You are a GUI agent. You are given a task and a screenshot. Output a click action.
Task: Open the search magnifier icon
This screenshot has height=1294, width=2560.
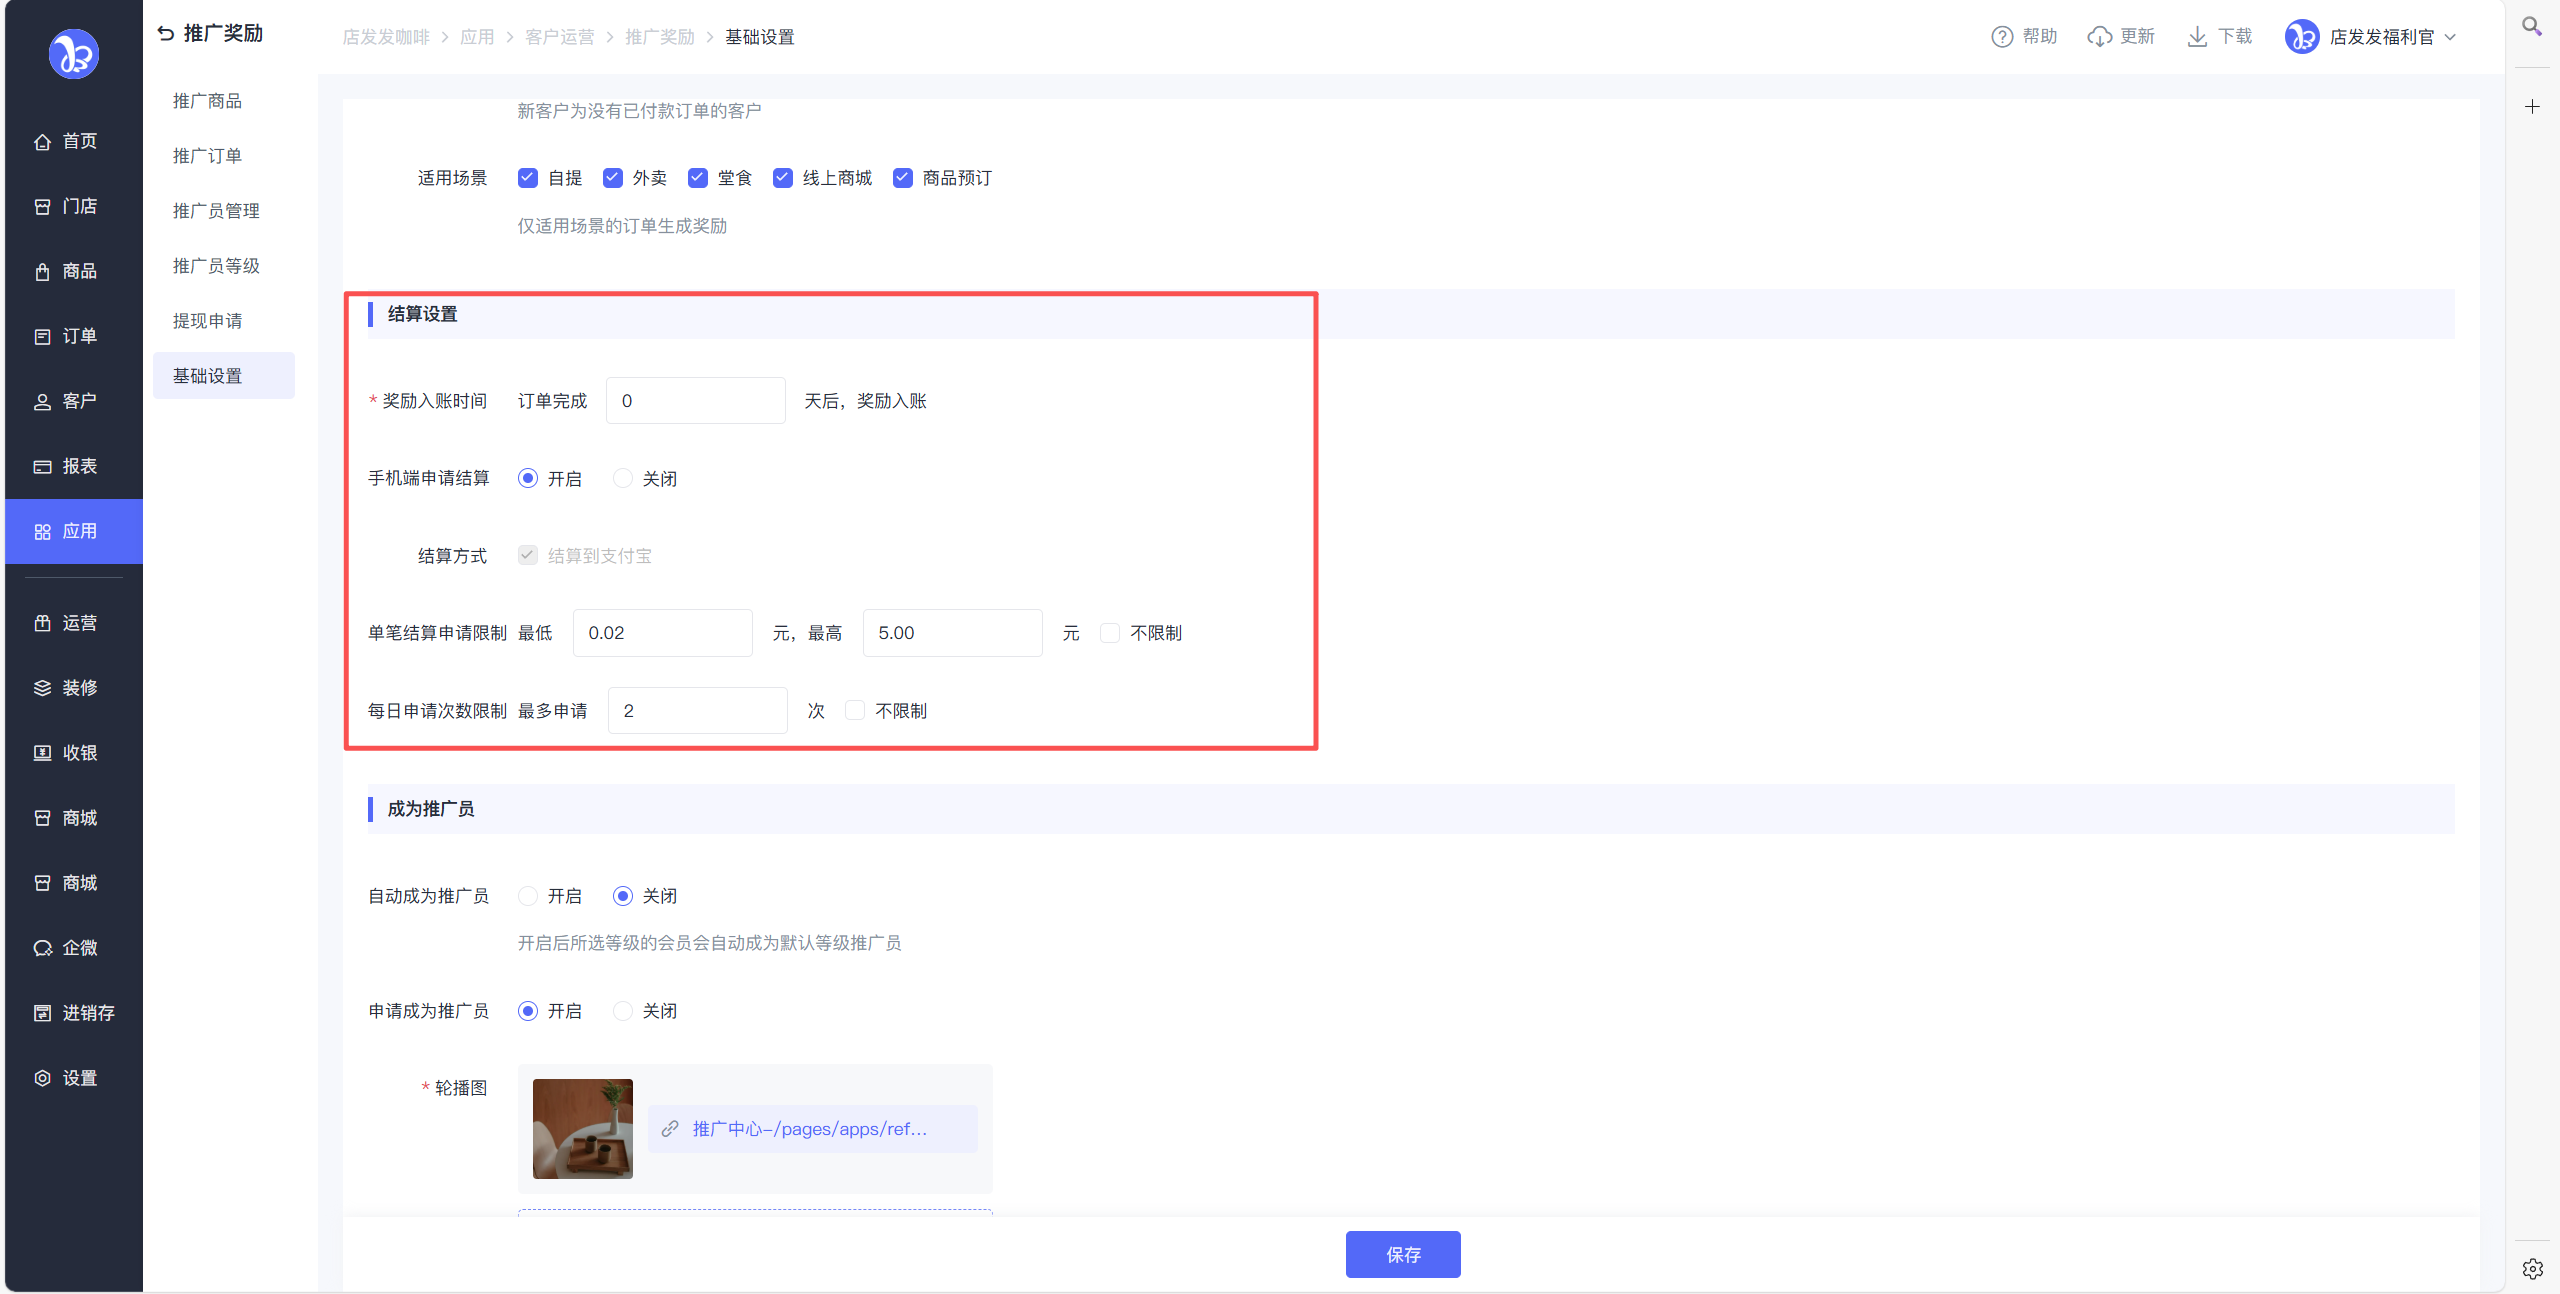(x=2531, y=27)
